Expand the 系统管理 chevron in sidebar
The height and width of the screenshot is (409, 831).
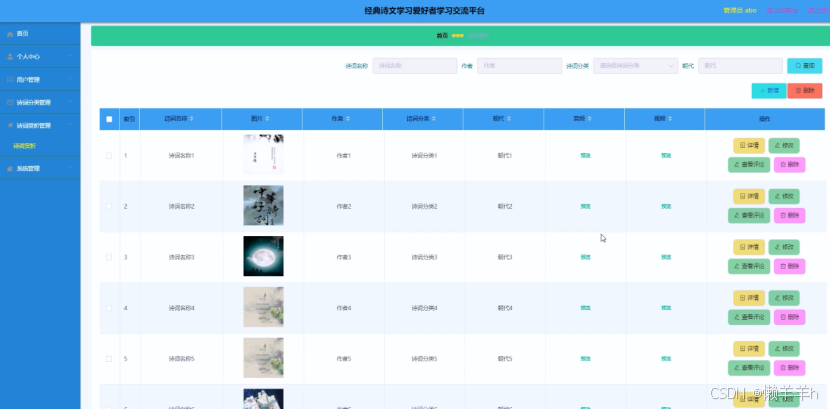(70, 168)
